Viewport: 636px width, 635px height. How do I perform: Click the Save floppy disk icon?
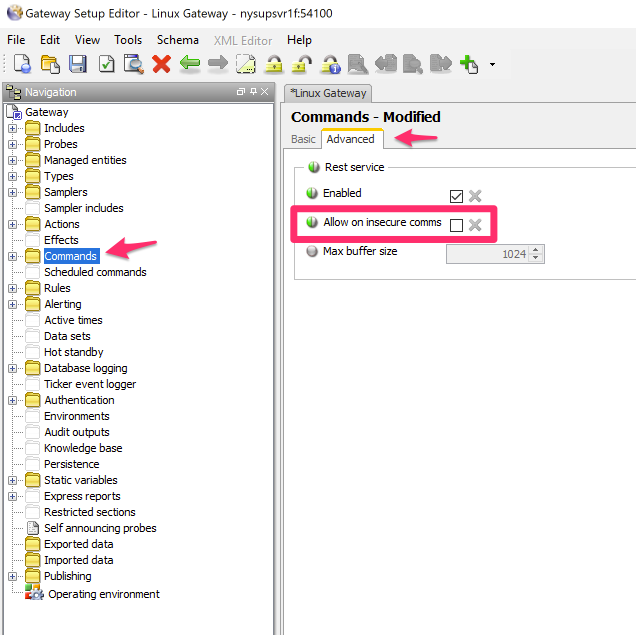click(x=78, y=65)
